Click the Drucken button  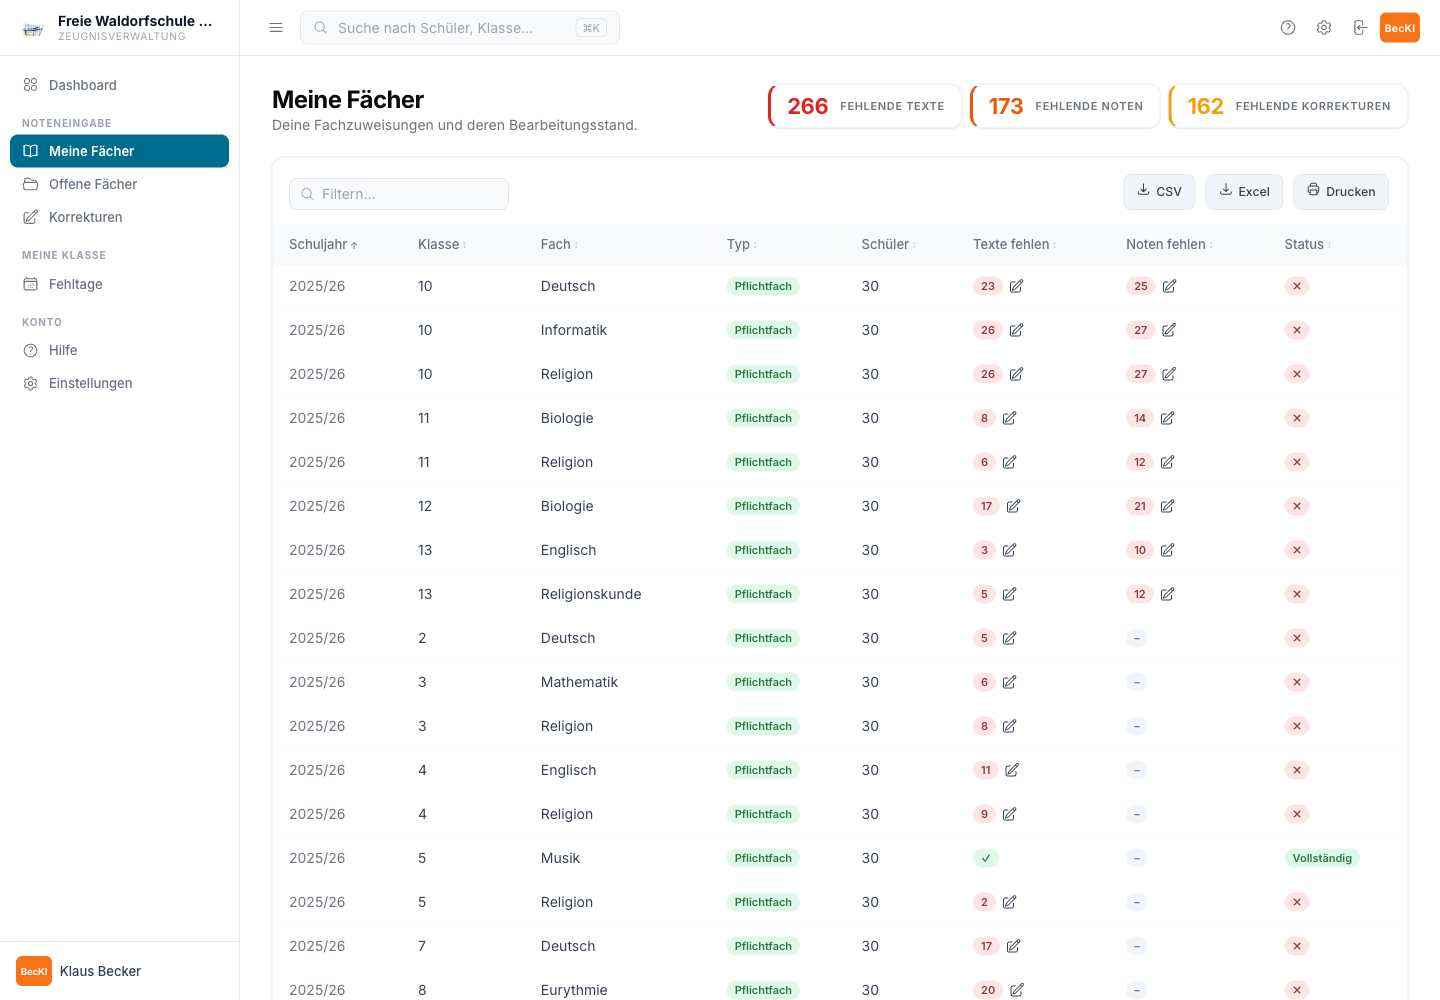click(x=1341, y=191)
